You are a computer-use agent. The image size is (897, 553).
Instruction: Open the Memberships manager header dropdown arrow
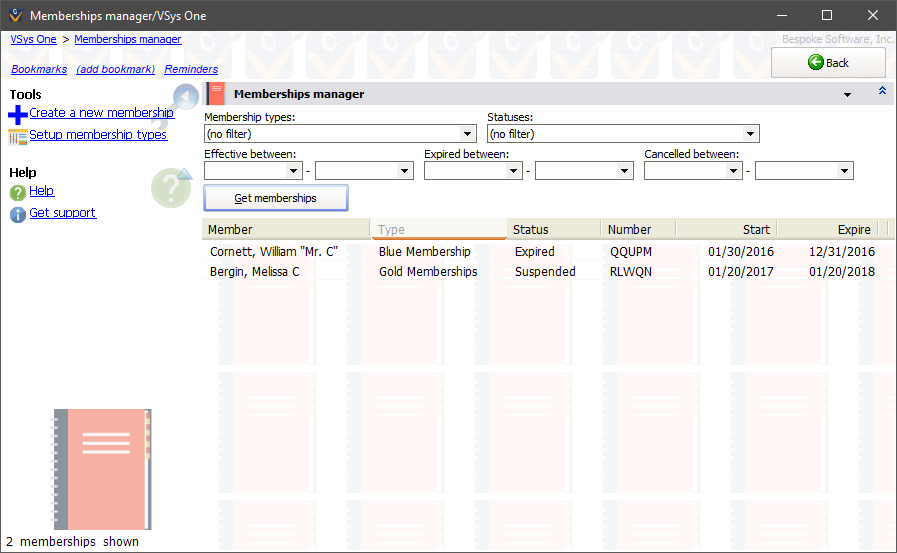pyautogui.click(x=847, y=95)
